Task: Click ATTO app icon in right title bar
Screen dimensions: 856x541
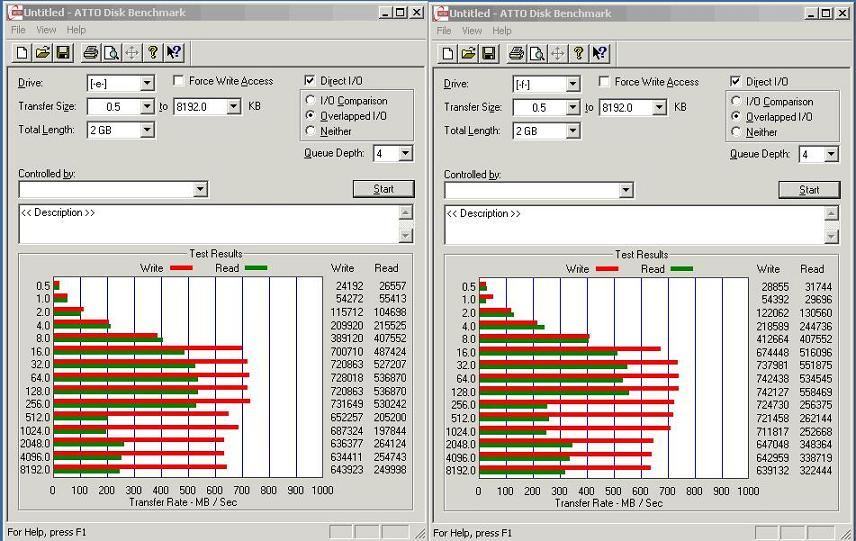Action: (x=441, y=13)
